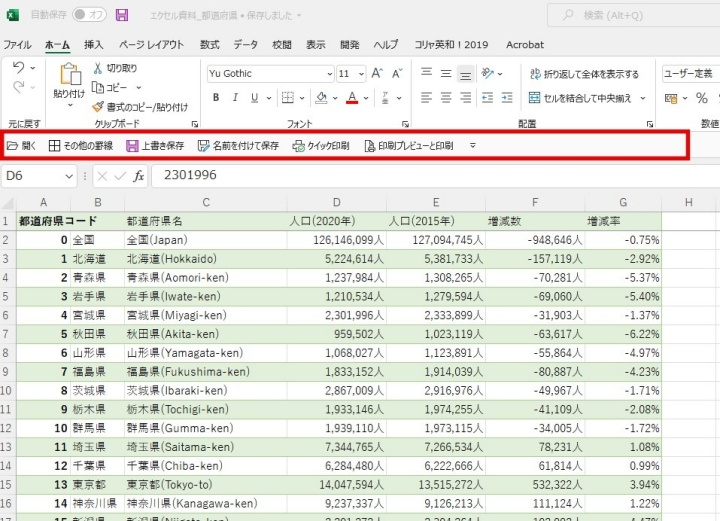Open the underline style dropdown arrow
This screenshot has height=521, width=720.
(269, 98)
